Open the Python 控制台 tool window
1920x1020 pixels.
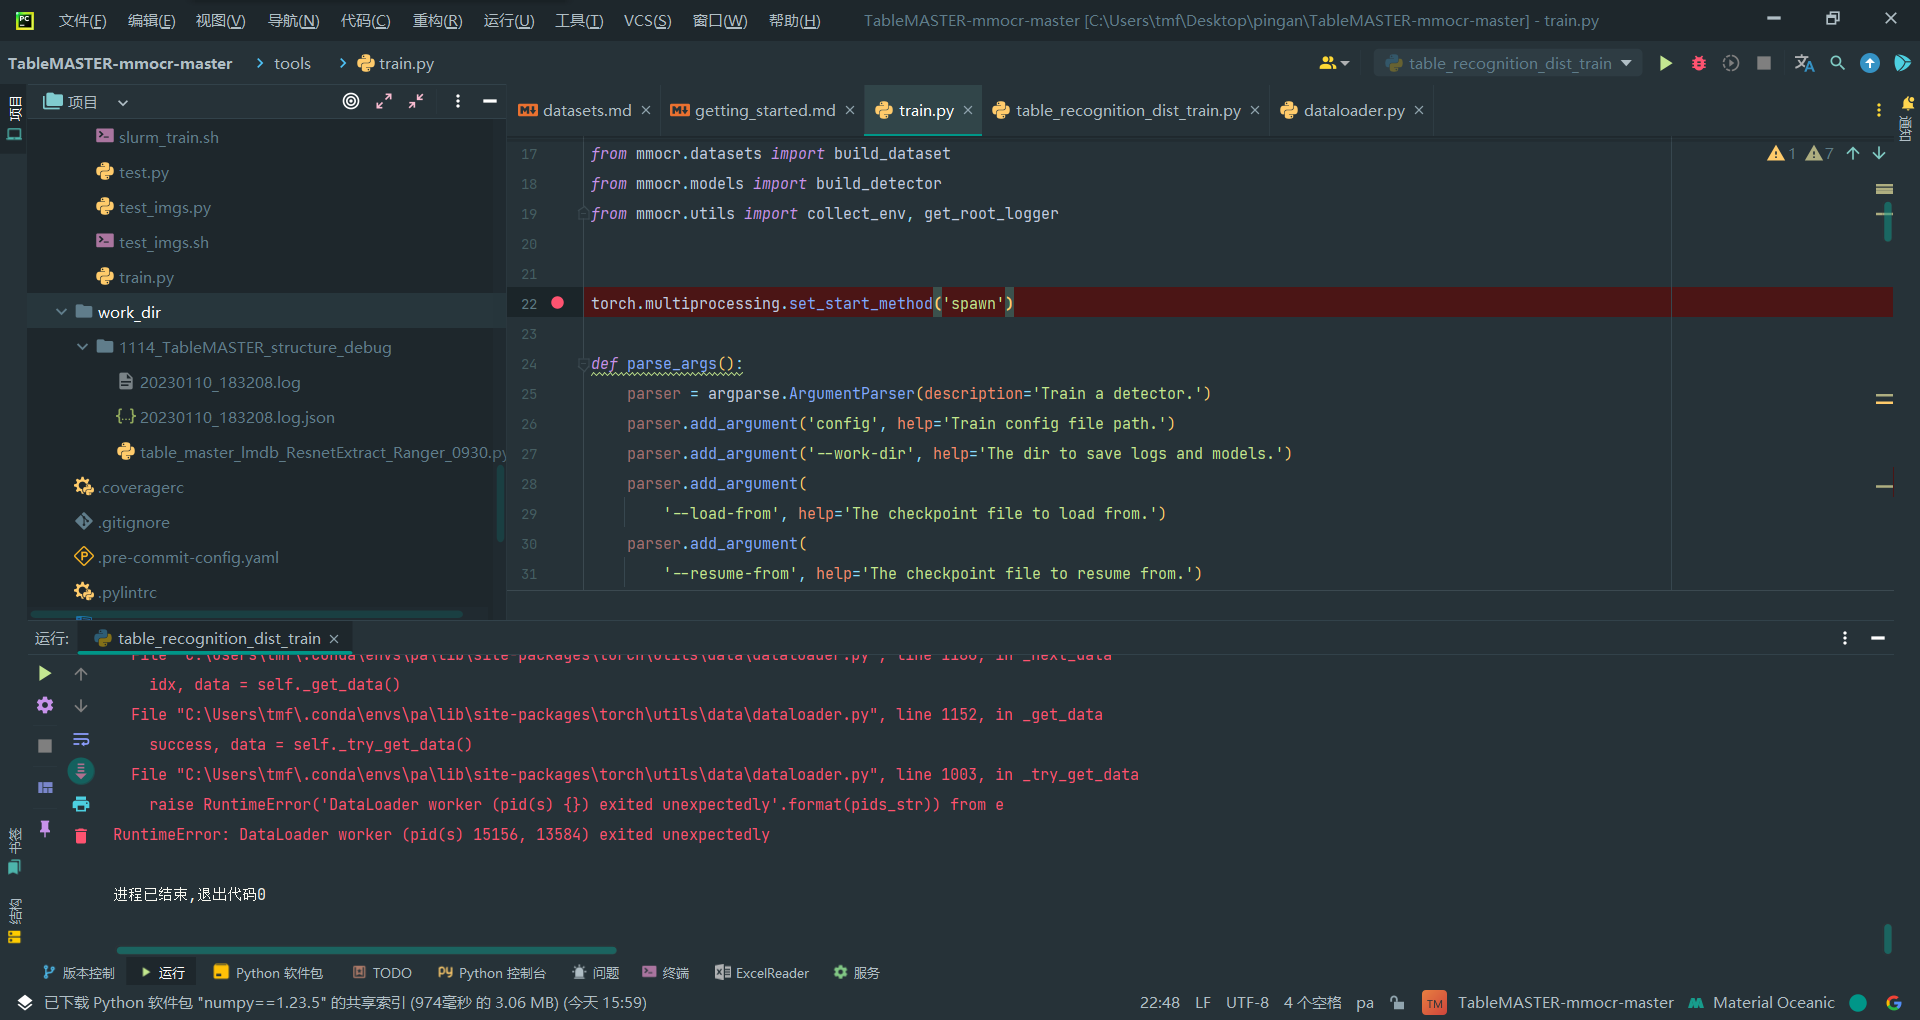pos(492,973)
